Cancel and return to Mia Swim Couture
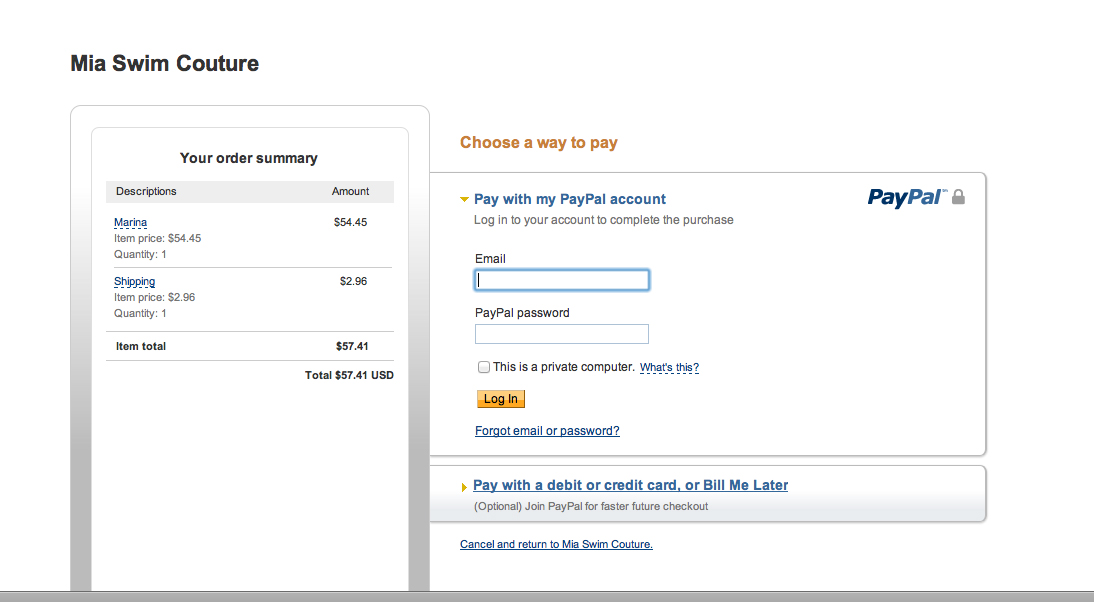Image resolution: width=1094 pixels, height=602 pixels. [556, 545]
